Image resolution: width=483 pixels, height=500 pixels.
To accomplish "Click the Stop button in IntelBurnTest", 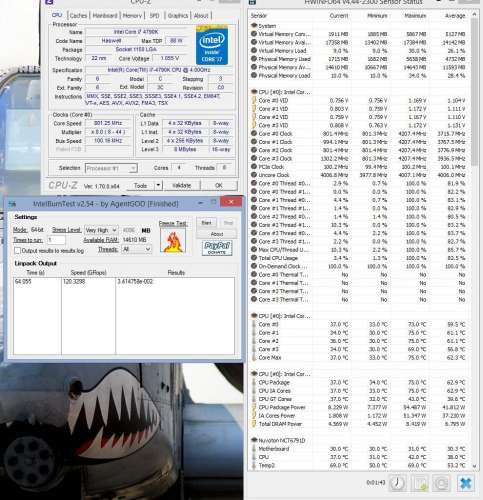I will coord(228,223).
